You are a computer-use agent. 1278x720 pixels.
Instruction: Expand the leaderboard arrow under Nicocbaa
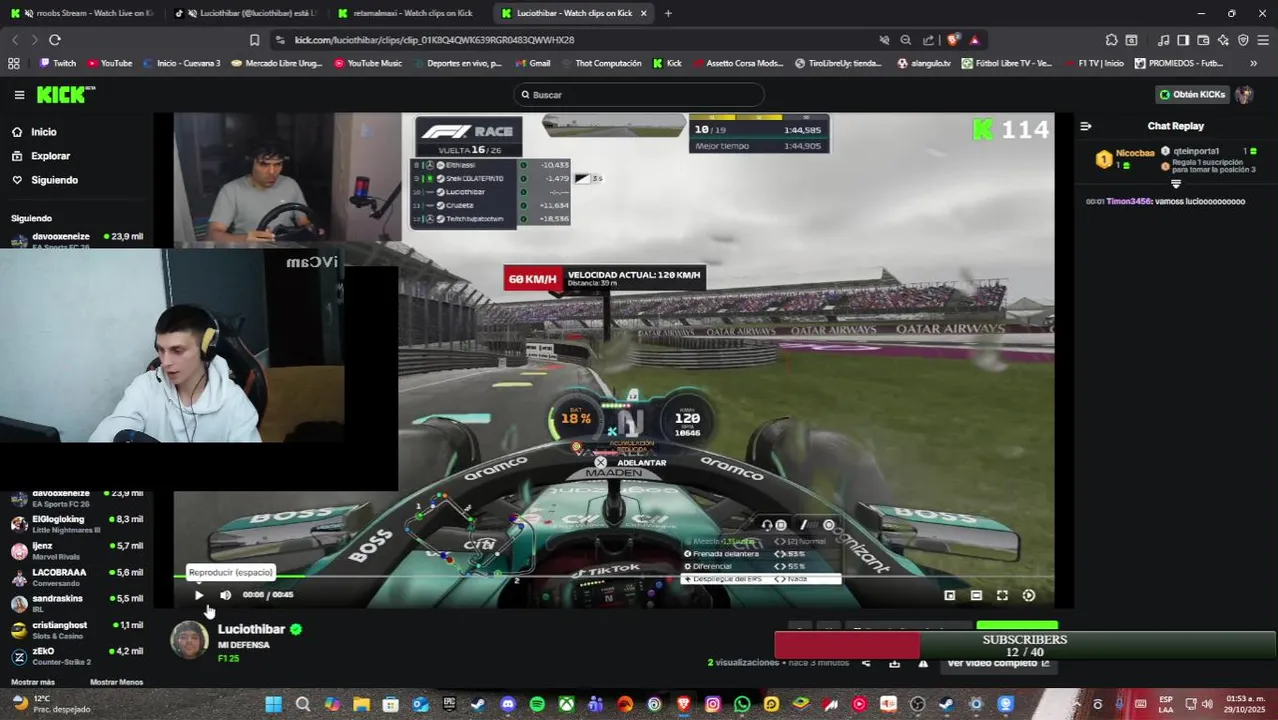(x=1176, y=184)
